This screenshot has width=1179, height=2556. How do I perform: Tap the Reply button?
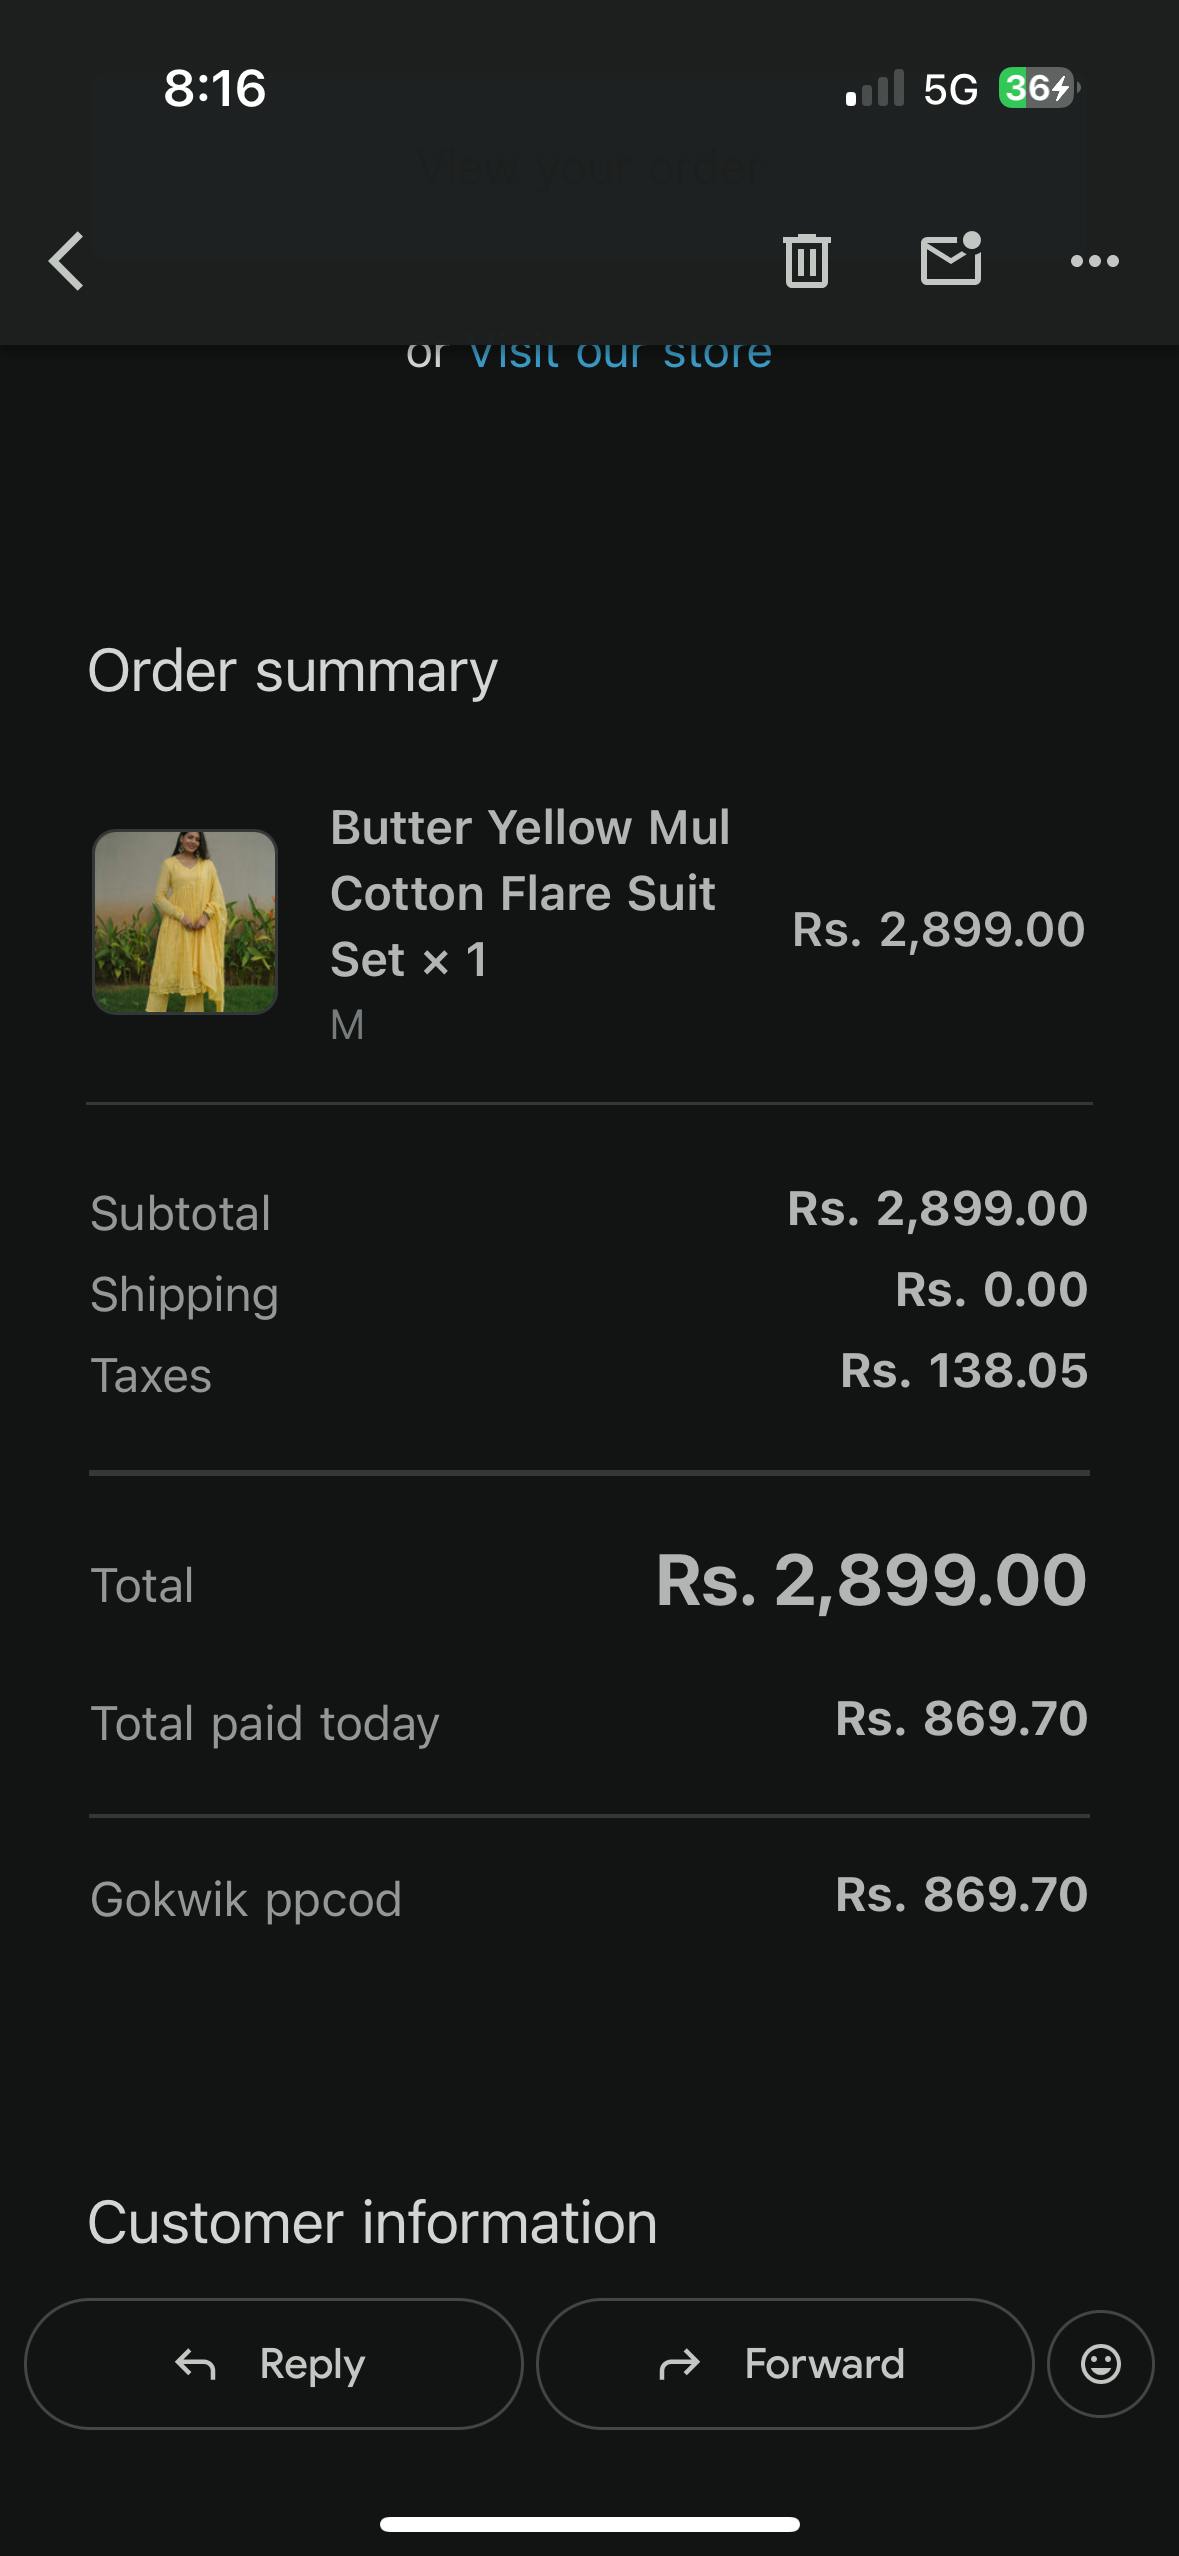click(273, 2364)
